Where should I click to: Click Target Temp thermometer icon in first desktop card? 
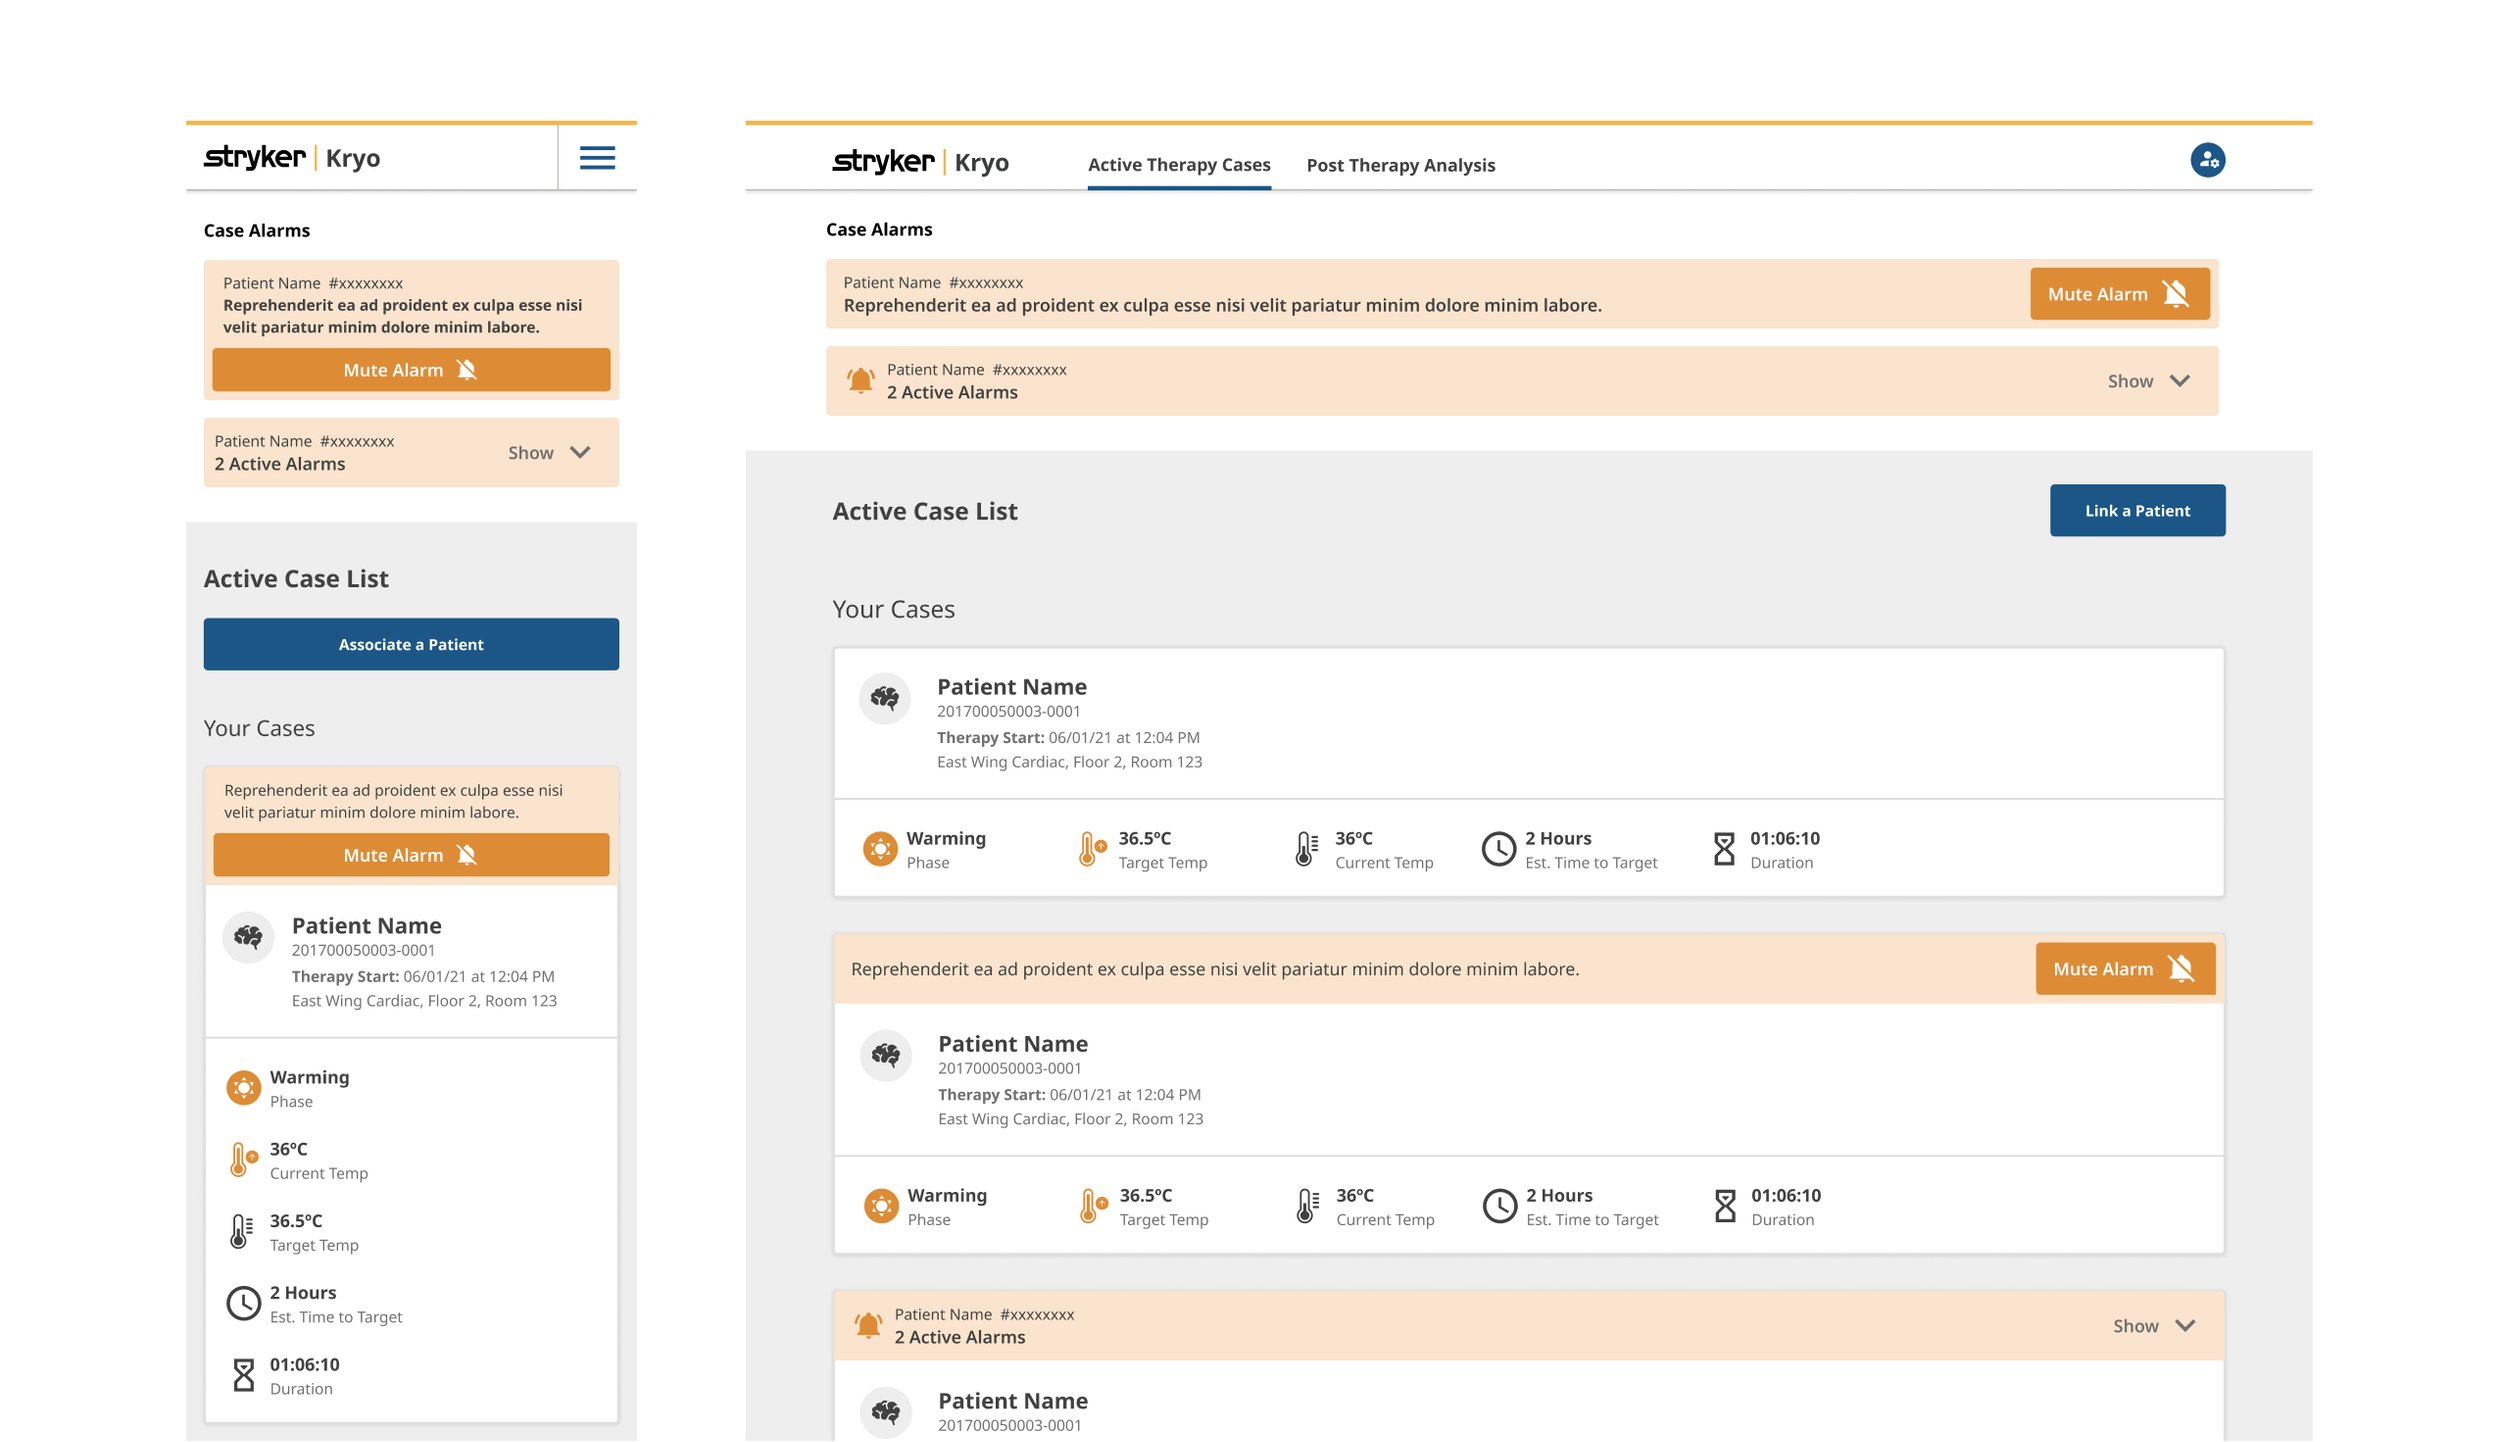coord(1091,849)
